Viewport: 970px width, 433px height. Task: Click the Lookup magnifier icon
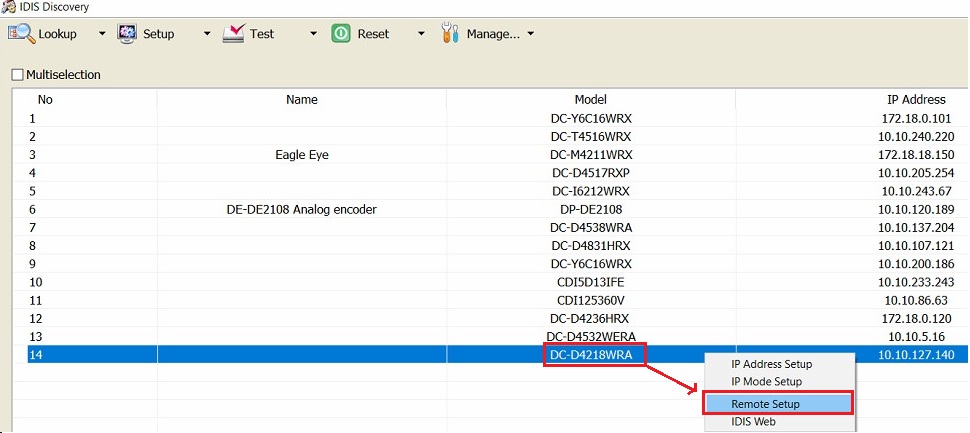[20, 33]
